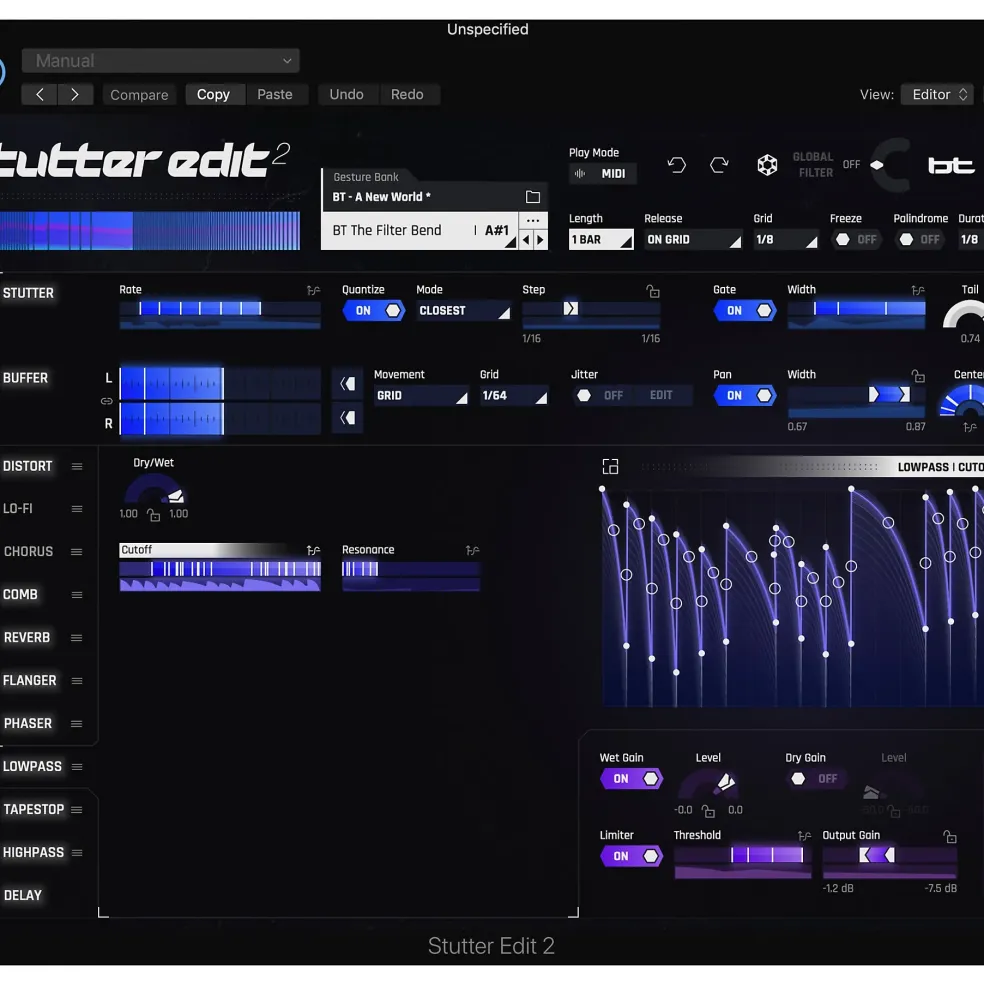Click the Jitter EDIT button
The width and height of the screenshot is (984, 985).
(x=661, y=395)
